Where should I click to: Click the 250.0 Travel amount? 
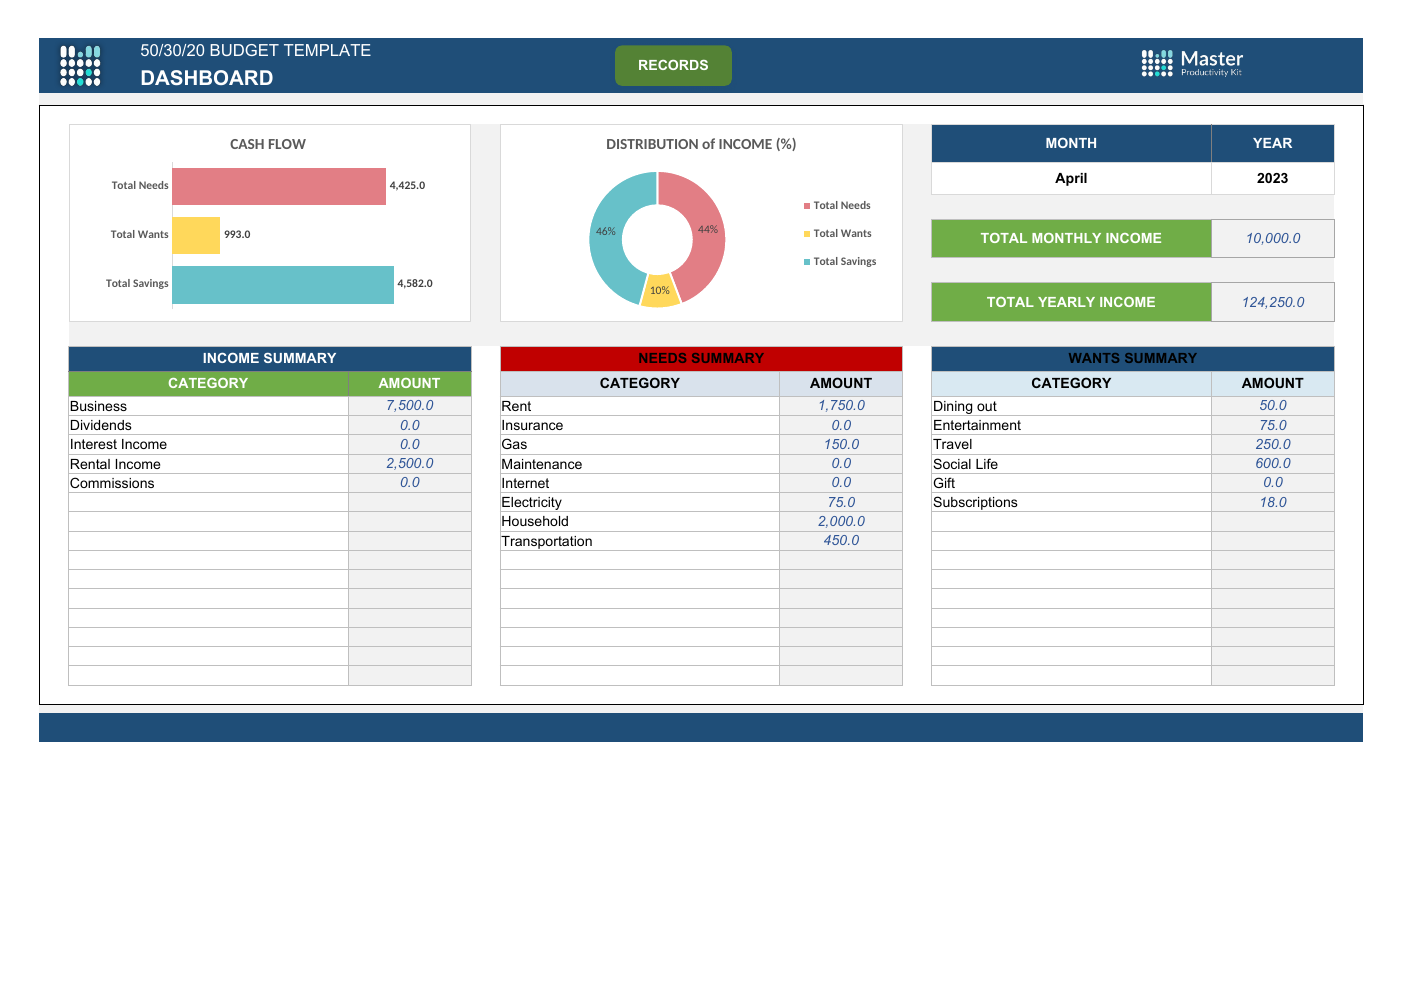pyautogui.click(x=1273, y=445)
